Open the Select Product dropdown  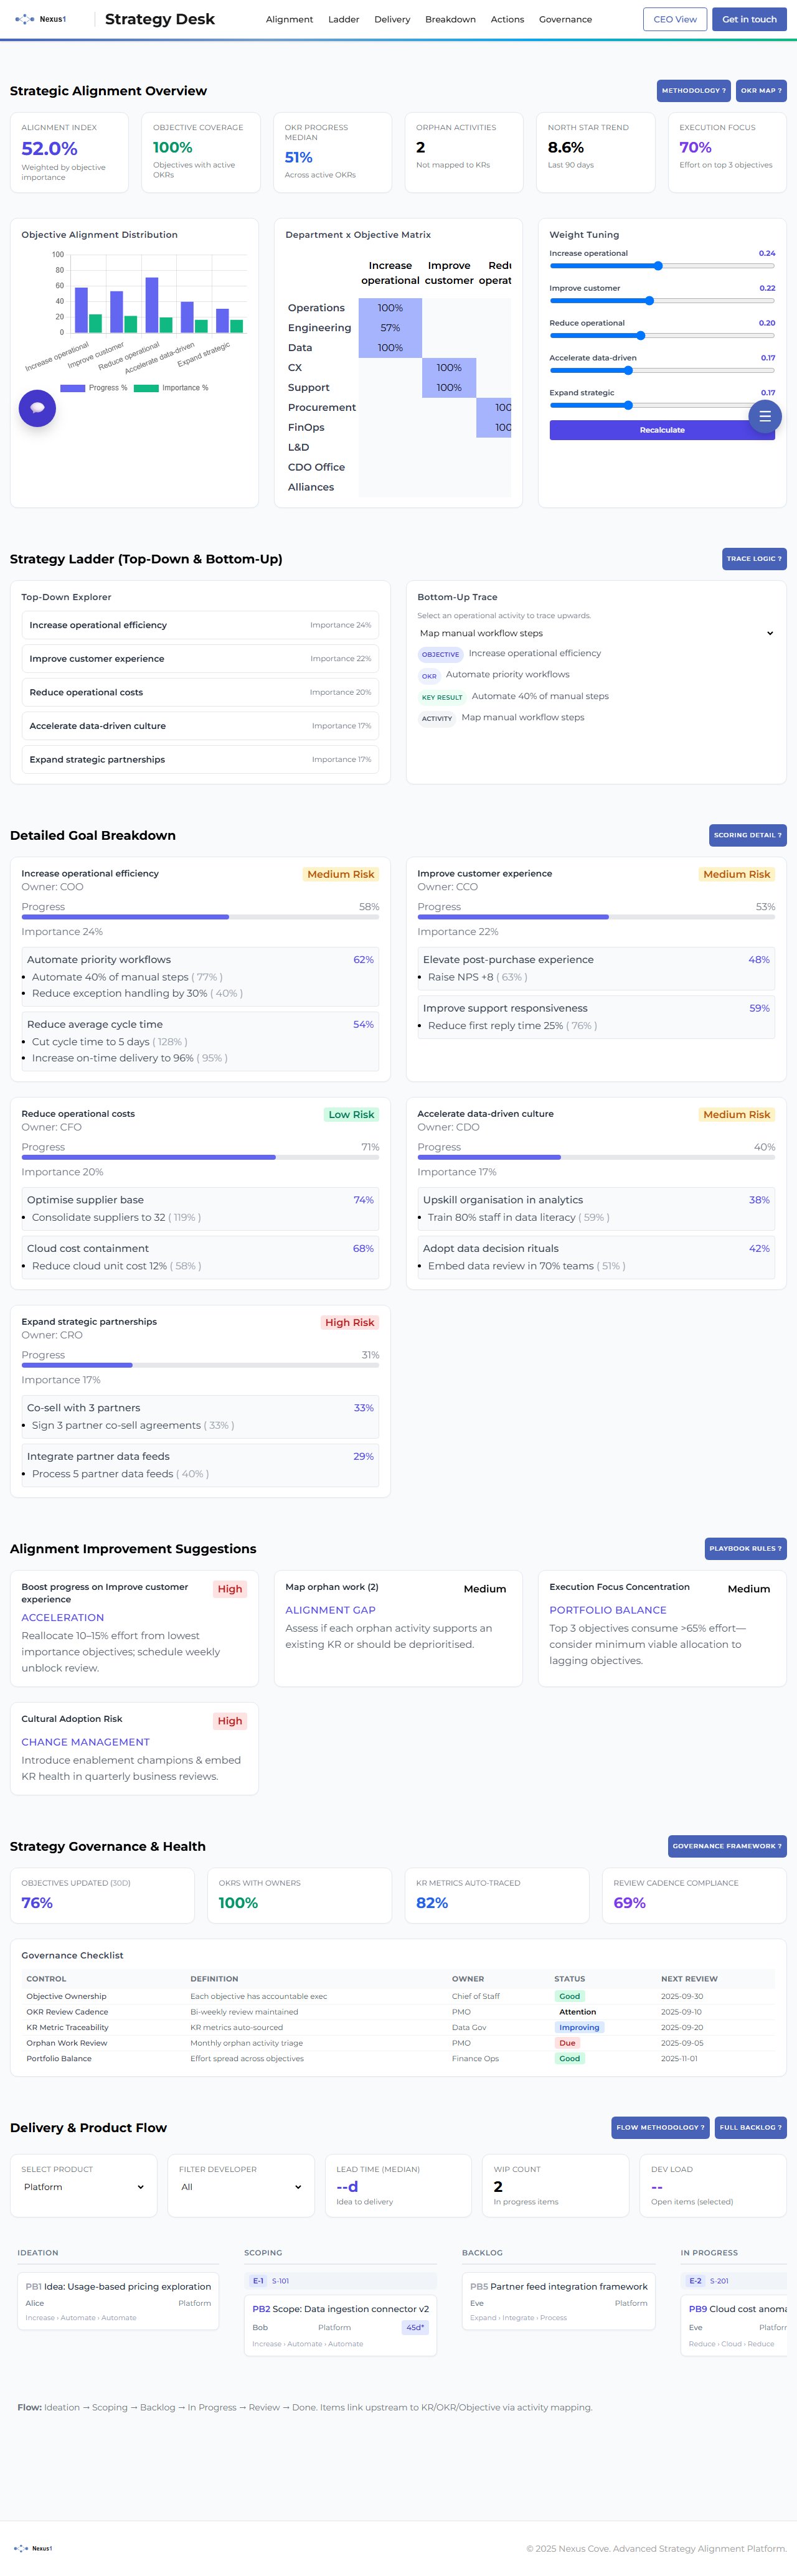84,2187
